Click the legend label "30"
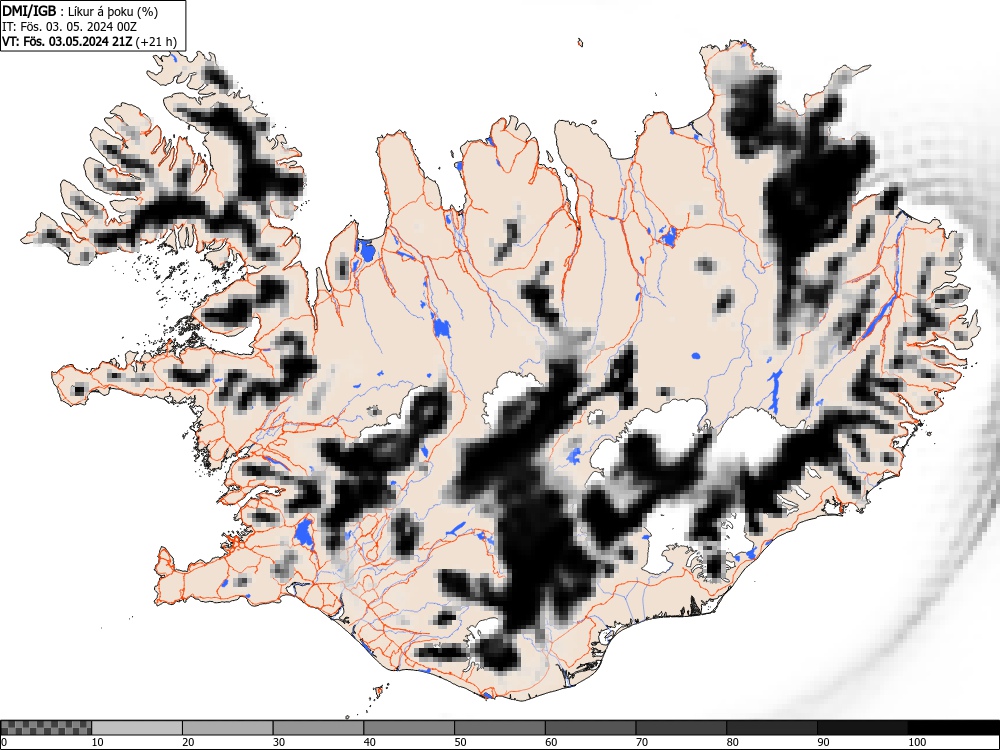The width and height of the screenshot is (1000, 750). [279, 742]
